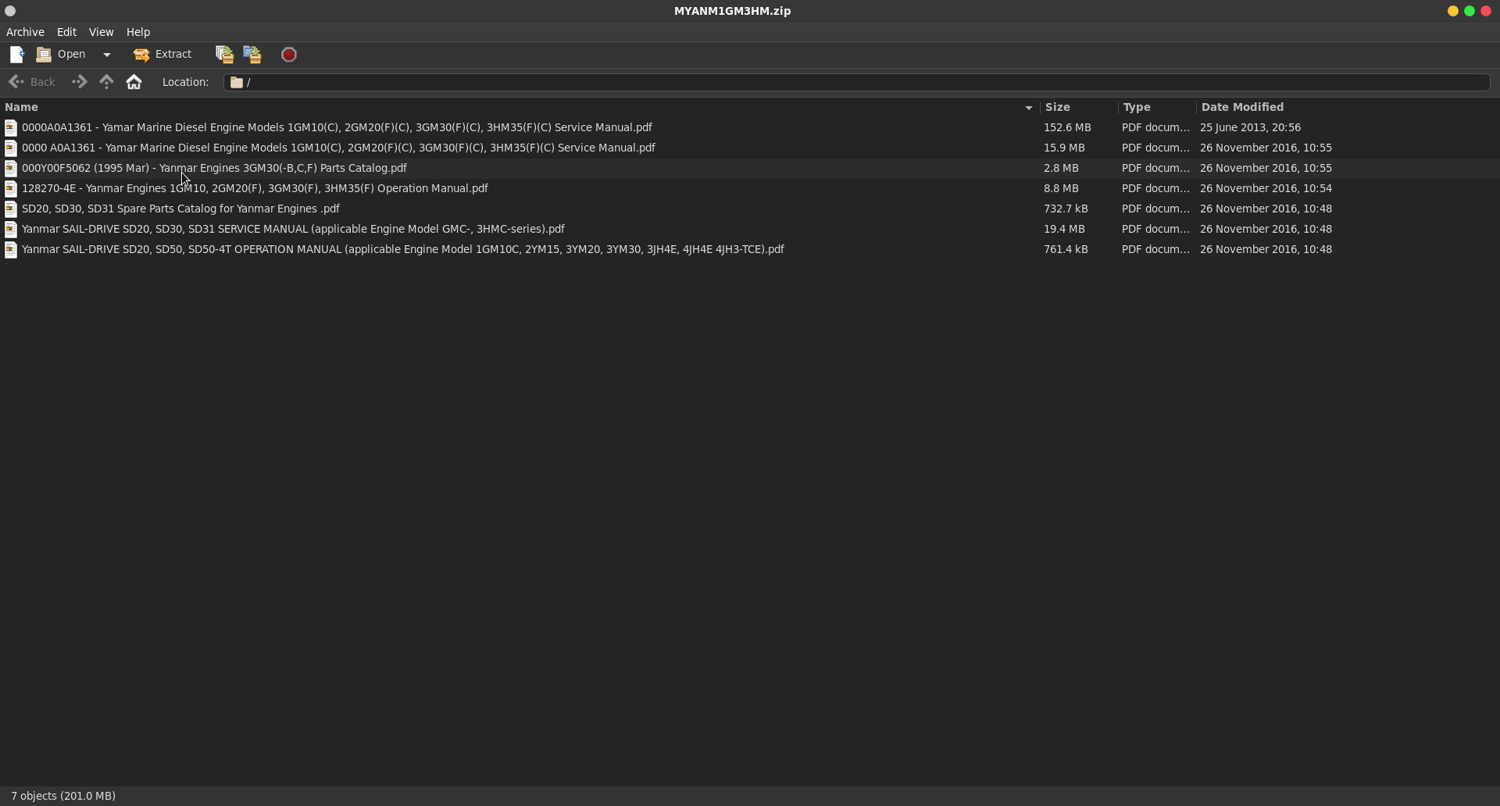Select '128270-4E - Yanmar Engines' Operation Manual name
The image size is (1500, 806).
(255, 188)
